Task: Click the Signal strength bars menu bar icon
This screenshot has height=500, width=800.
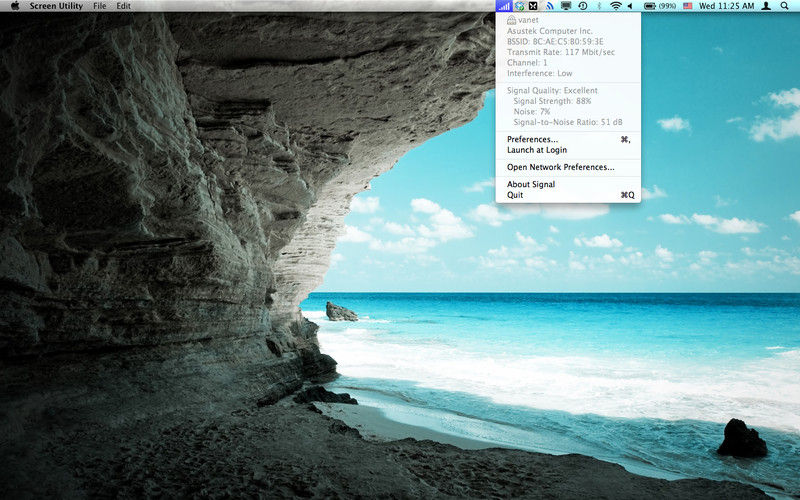Action: [x=504, y=6]
